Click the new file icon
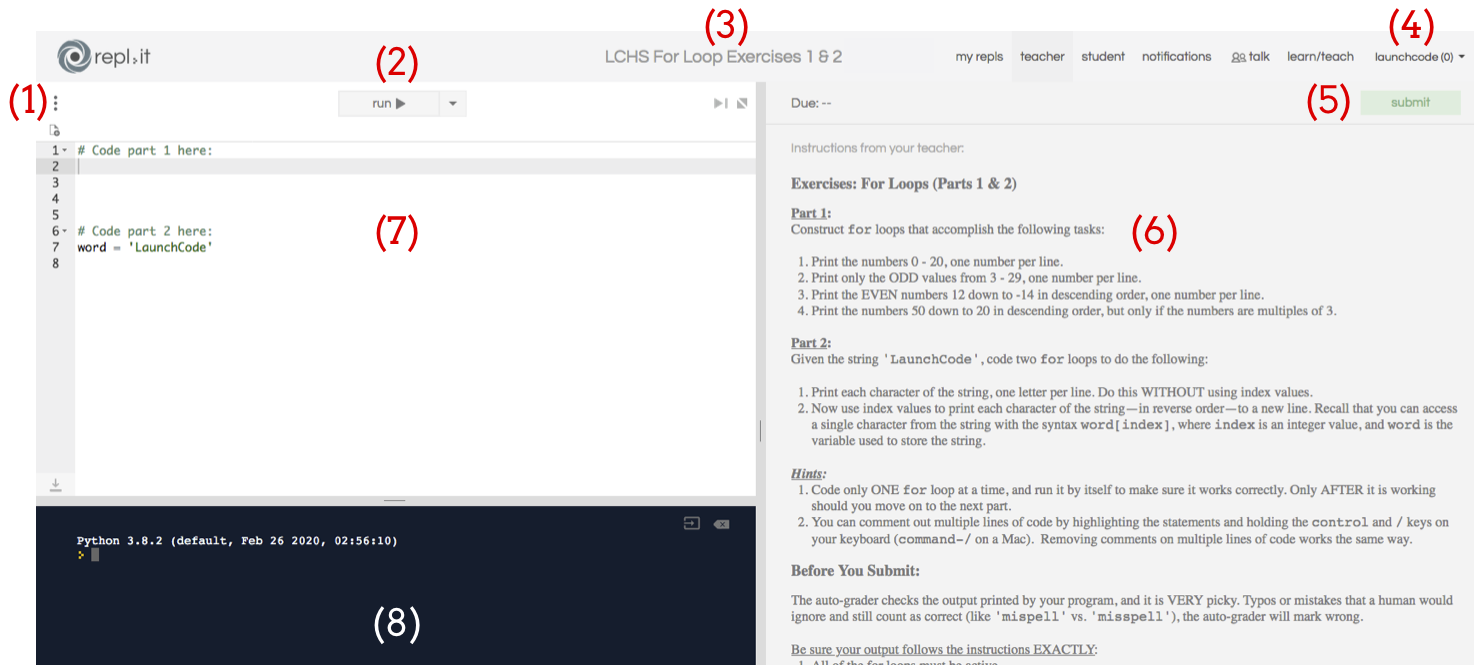 pyautogui.click(x=55, y=130)
